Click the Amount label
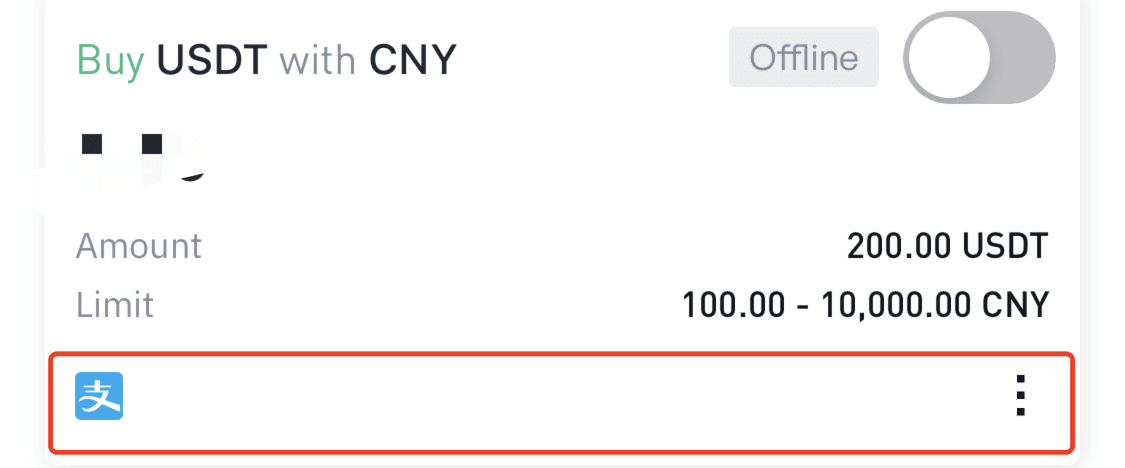 [138, 246]
